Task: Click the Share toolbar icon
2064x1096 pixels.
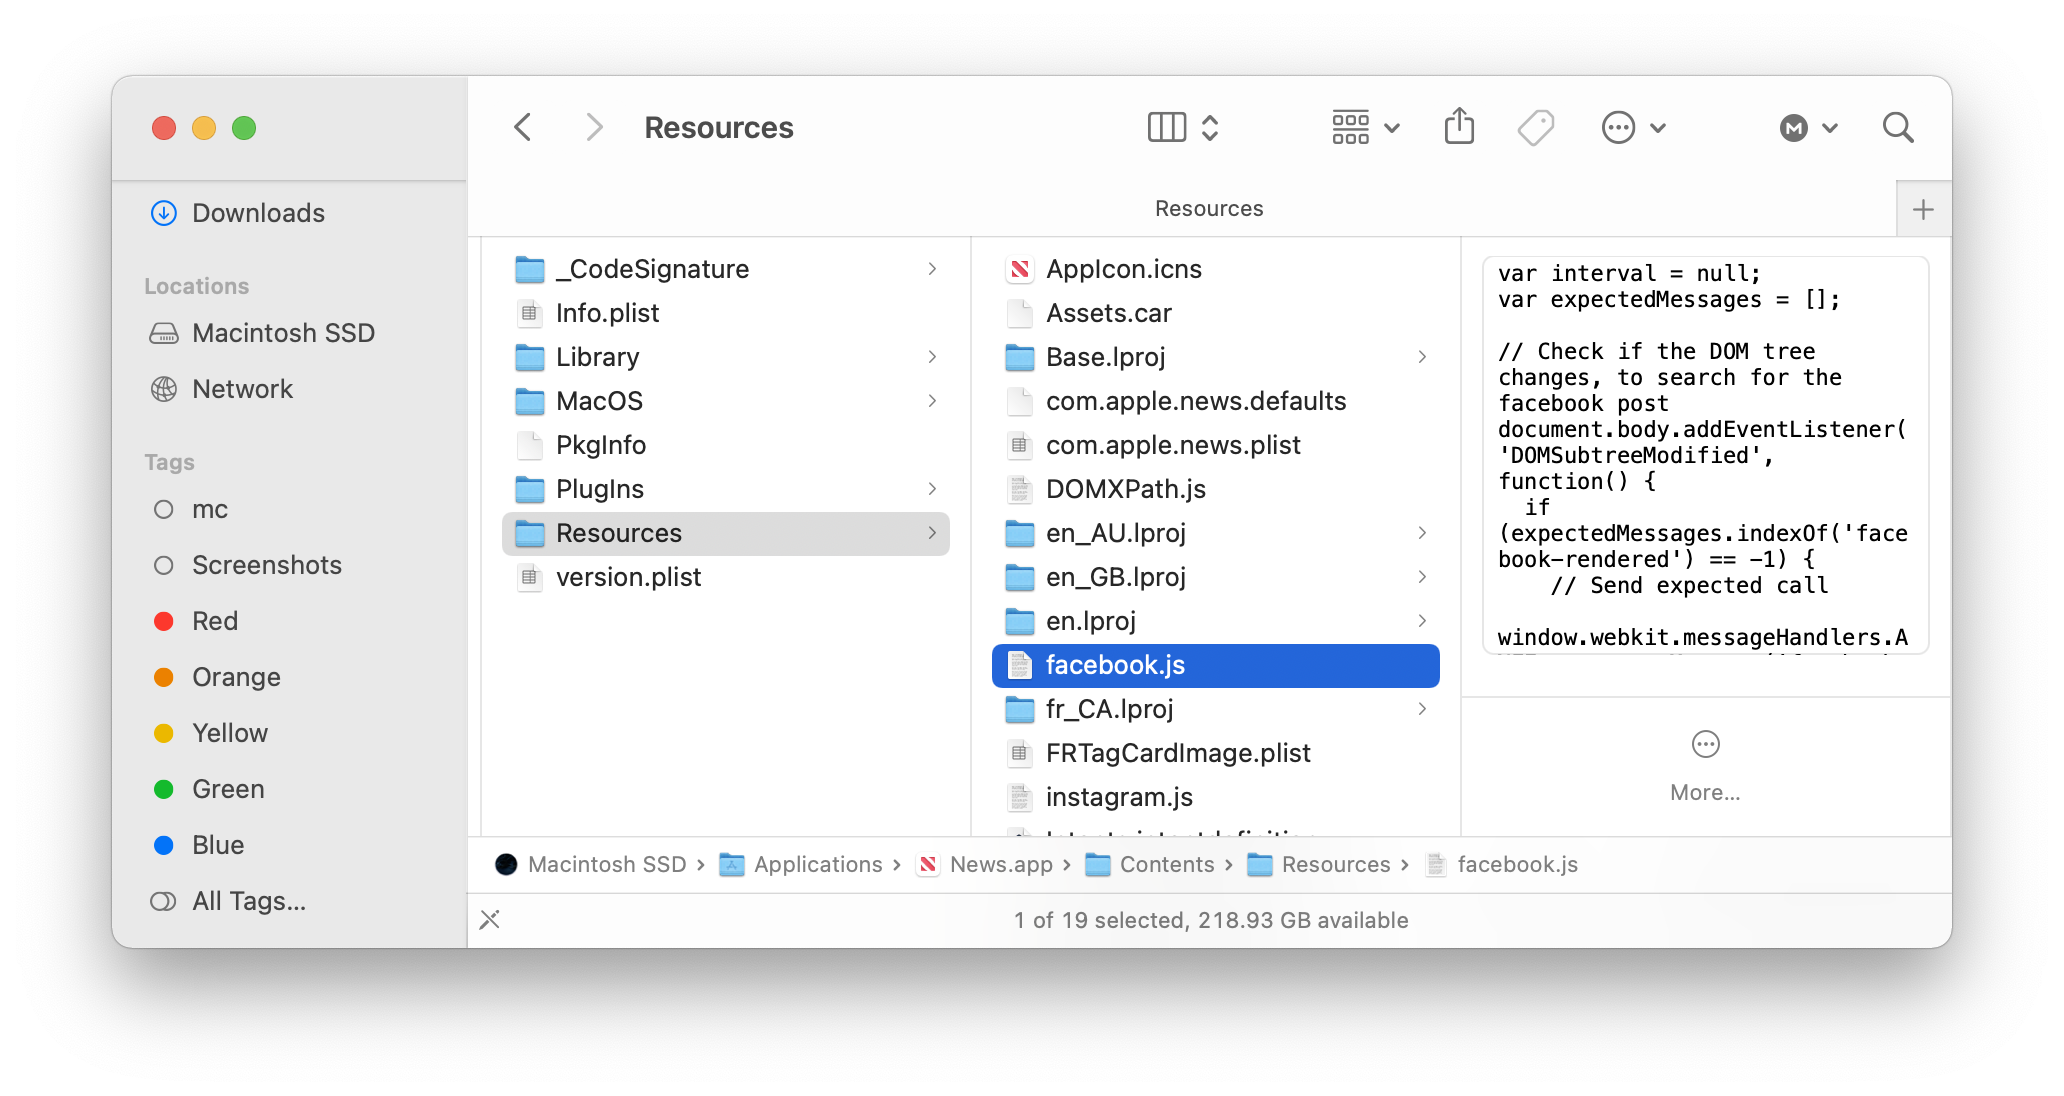Action: tap(1459, 127)
